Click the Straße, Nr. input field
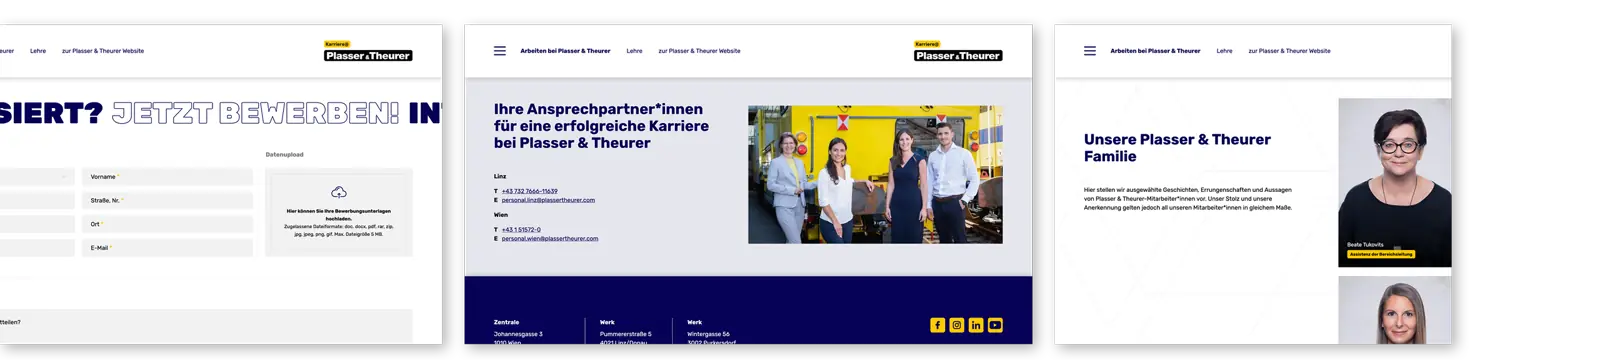This screenshot has height=360, width=1600. 168,200
